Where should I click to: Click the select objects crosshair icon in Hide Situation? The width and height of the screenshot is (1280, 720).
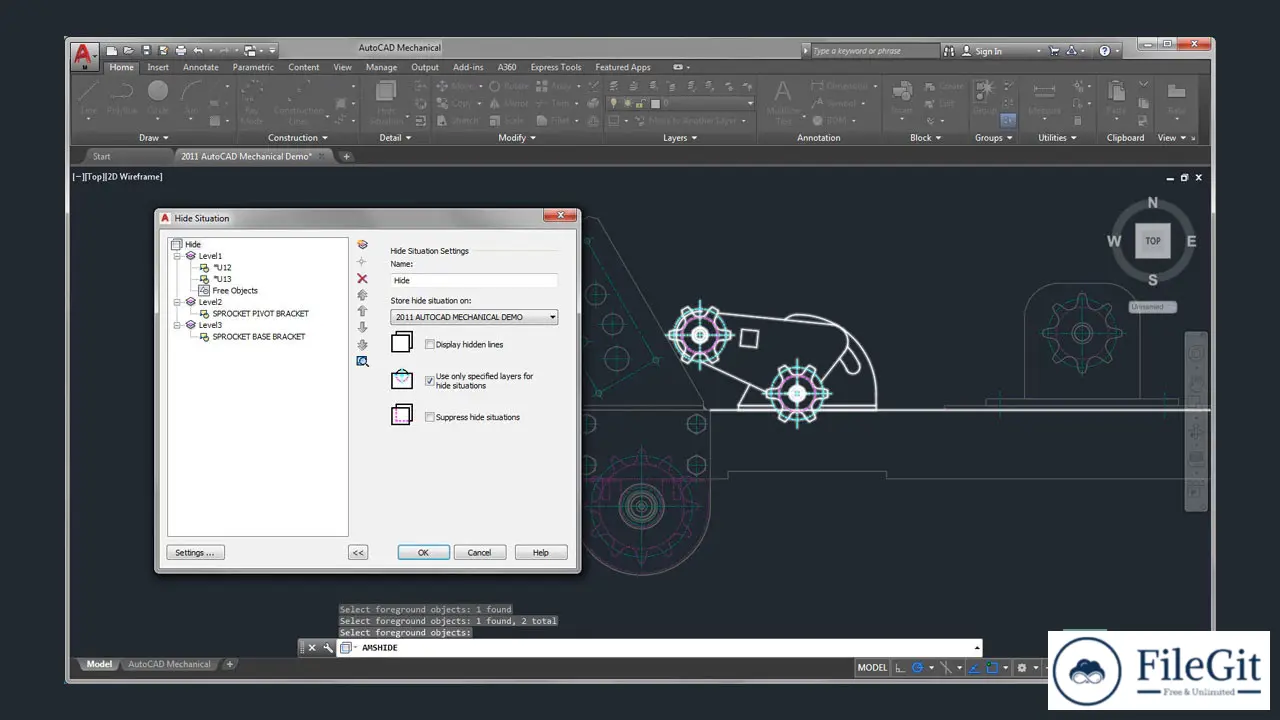pyautogui.click(x=362, y=261)
